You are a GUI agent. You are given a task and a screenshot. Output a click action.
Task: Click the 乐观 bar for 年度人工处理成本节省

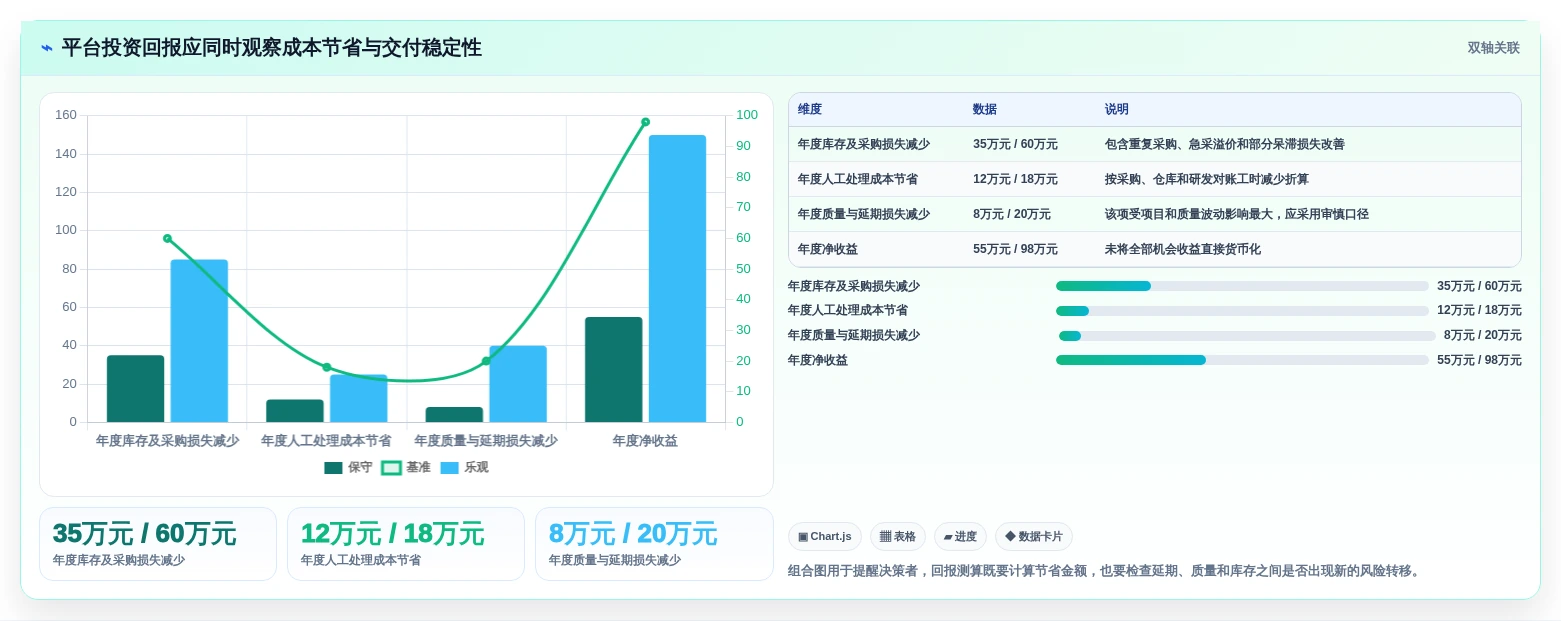pyautogui.click(x=358, y=398)
